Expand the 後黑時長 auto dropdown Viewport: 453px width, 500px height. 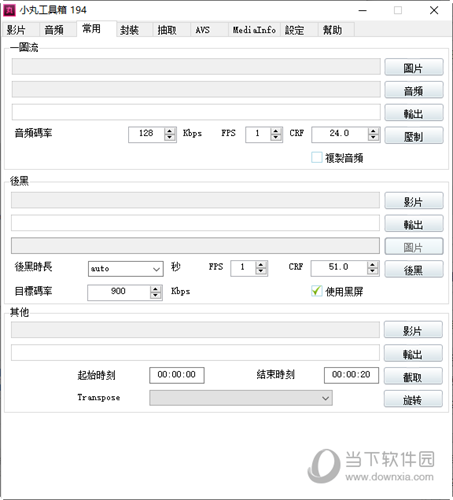(x=156, y=269)
